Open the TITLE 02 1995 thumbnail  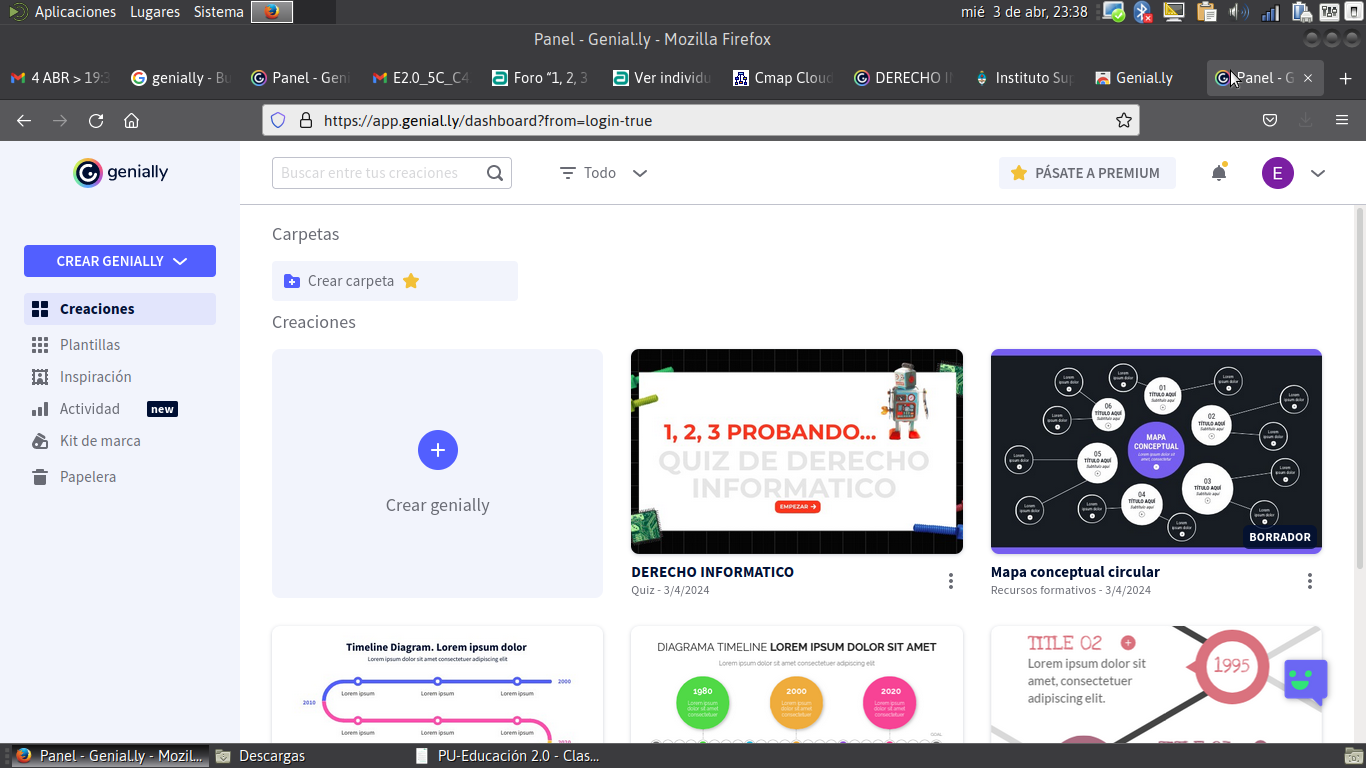point(1156,684)
